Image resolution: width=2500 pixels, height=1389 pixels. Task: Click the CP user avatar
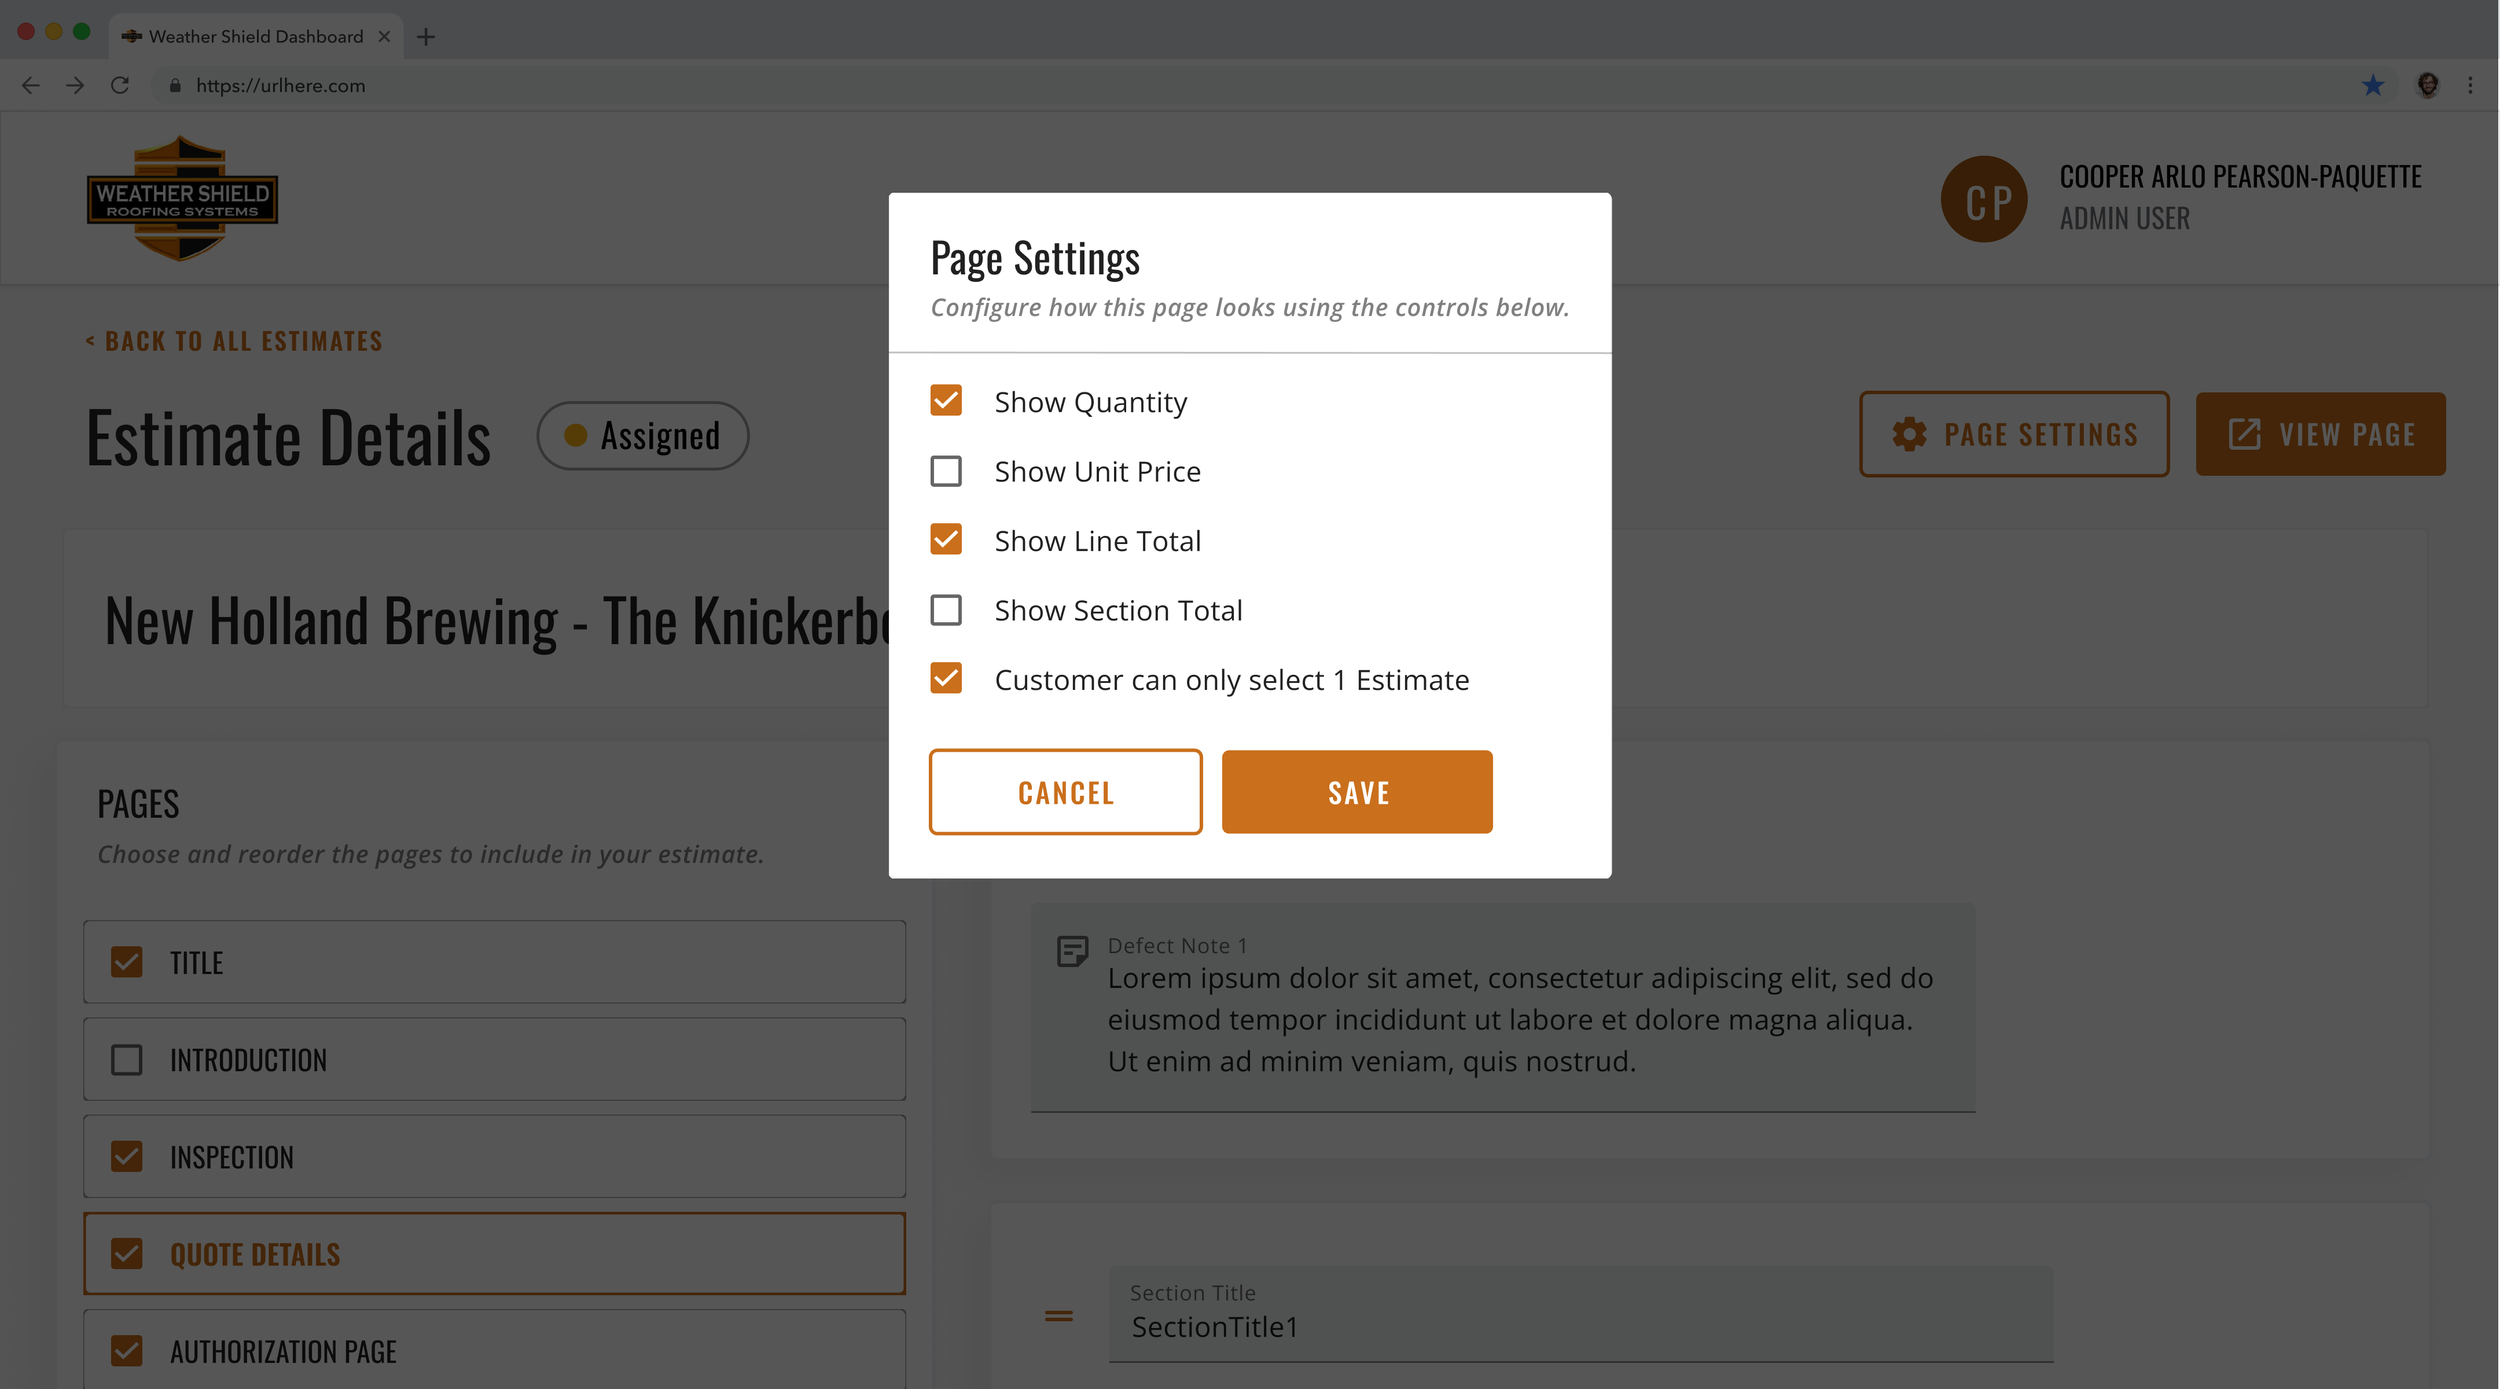(1984, 198)
